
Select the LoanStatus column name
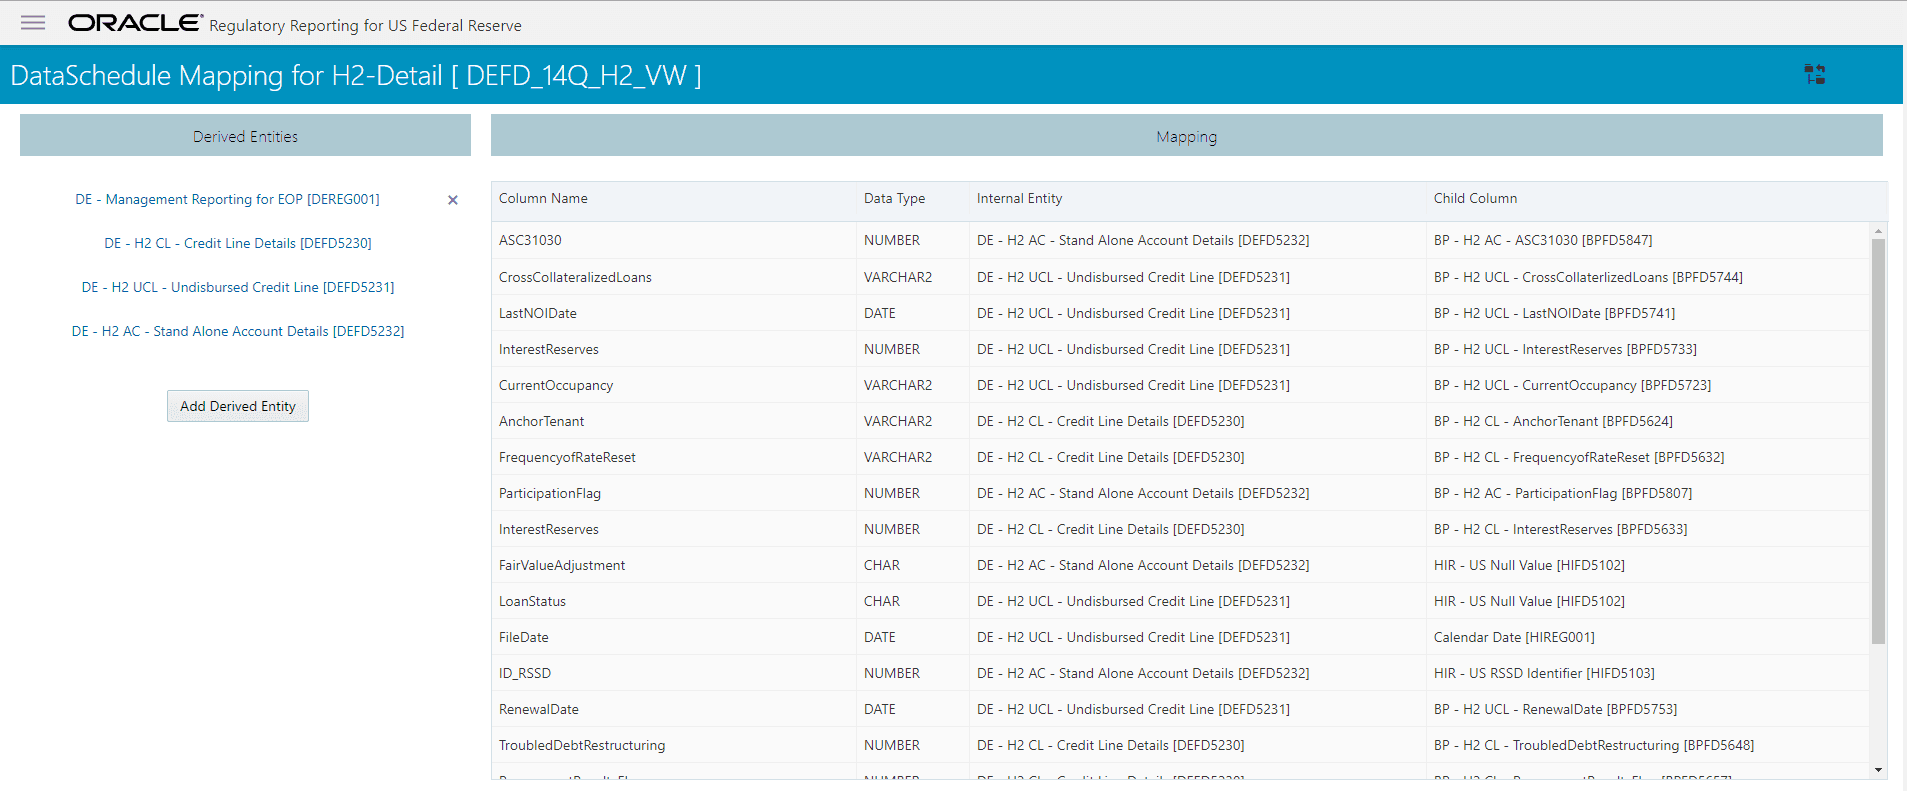click(532, 601)
